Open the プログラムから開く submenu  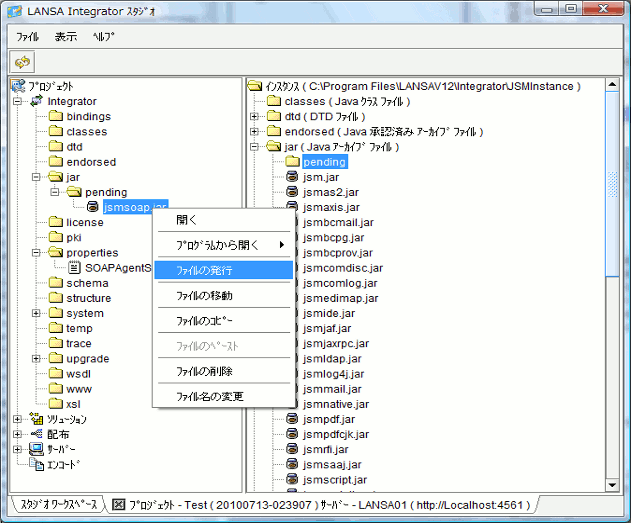click(224, 245)
